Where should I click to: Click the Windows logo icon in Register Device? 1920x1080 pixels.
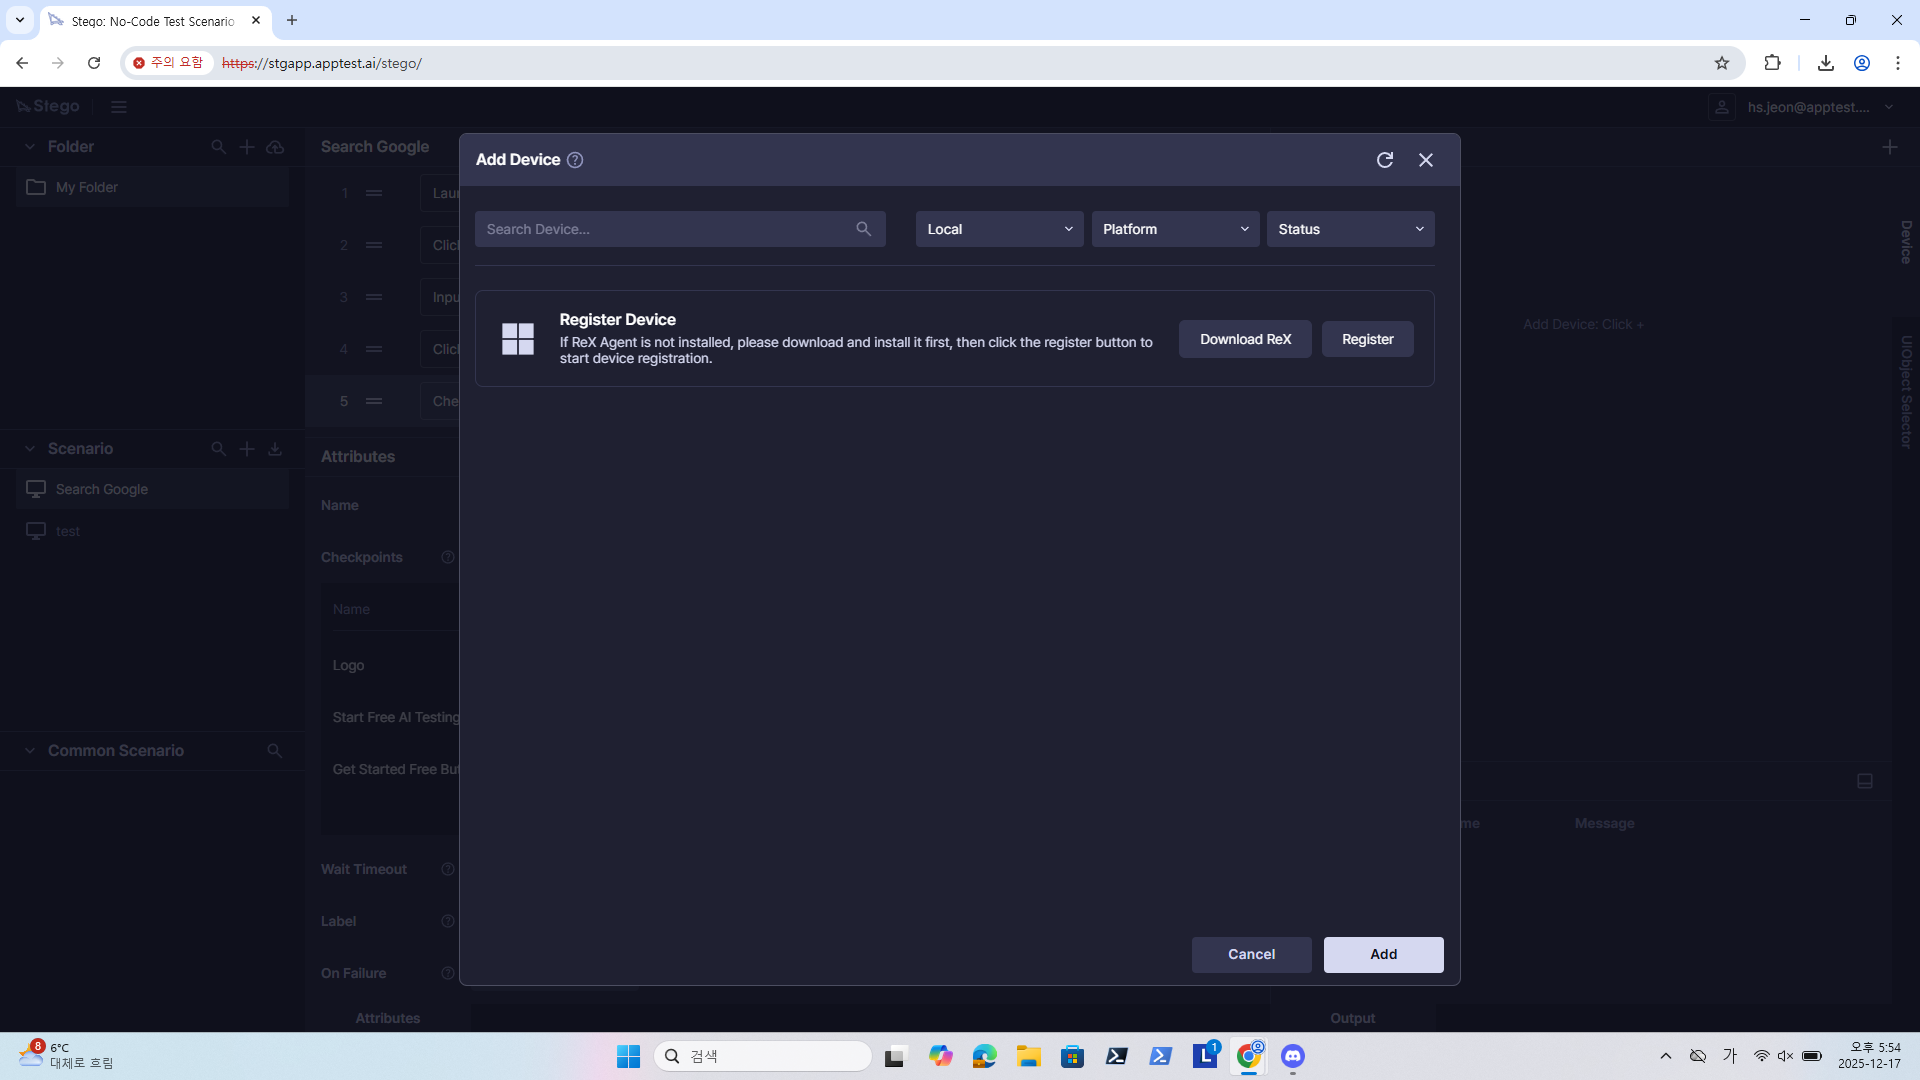pos(518,339)
